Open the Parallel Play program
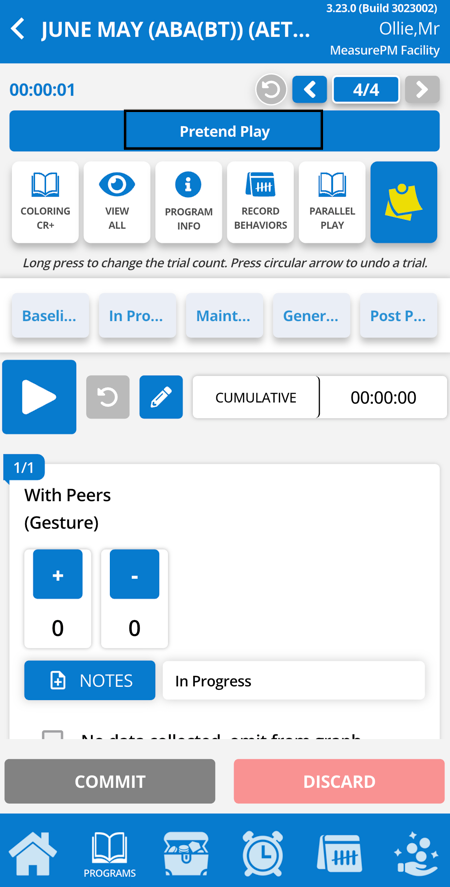This screenshot has width=450, height=887. coord(332,203)
